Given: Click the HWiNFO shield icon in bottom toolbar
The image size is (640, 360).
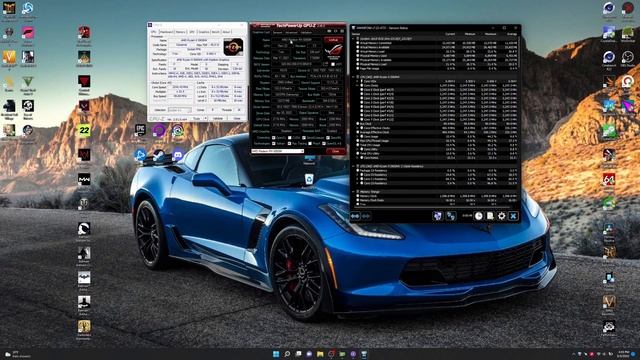Looking at the screenshot, I should [x=438, y=216].
